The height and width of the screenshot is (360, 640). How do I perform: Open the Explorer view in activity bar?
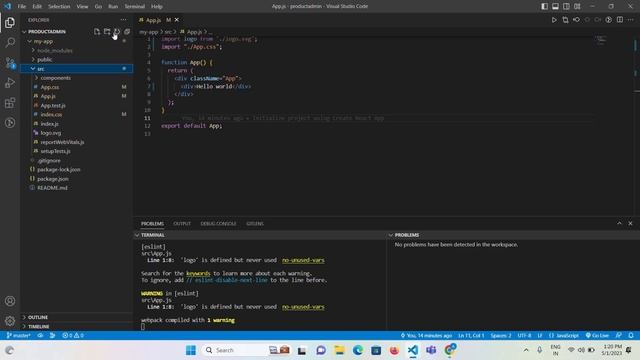pos(10,22)
